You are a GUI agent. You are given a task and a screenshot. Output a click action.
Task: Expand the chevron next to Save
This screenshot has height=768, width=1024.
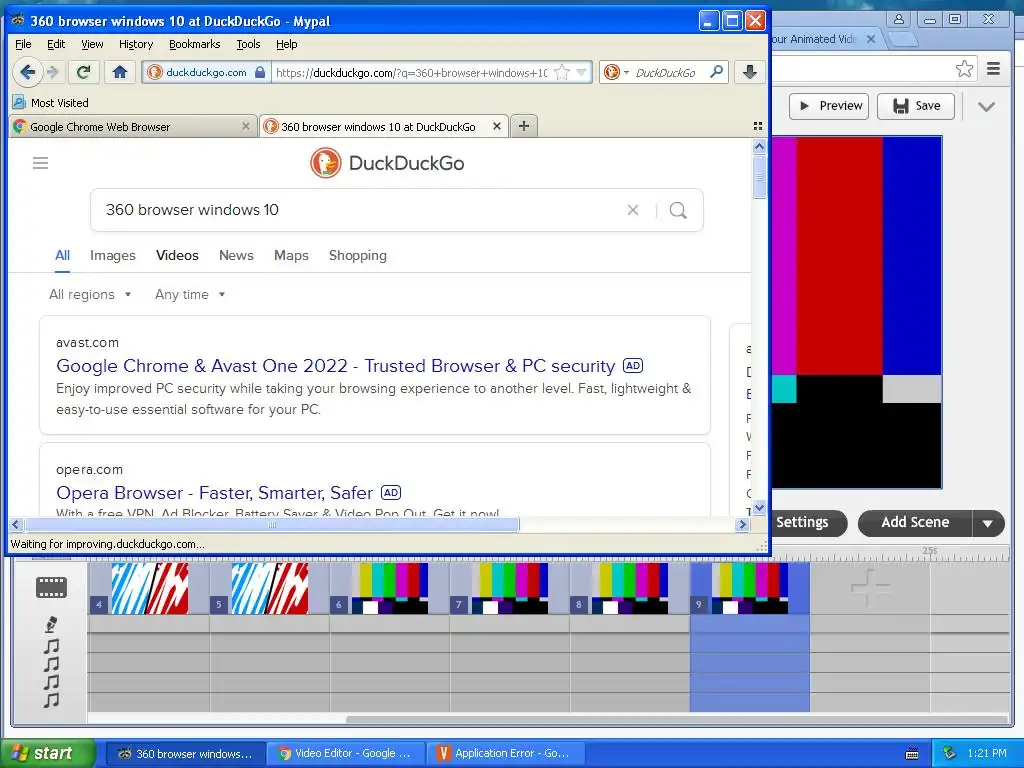coord(986,106)
